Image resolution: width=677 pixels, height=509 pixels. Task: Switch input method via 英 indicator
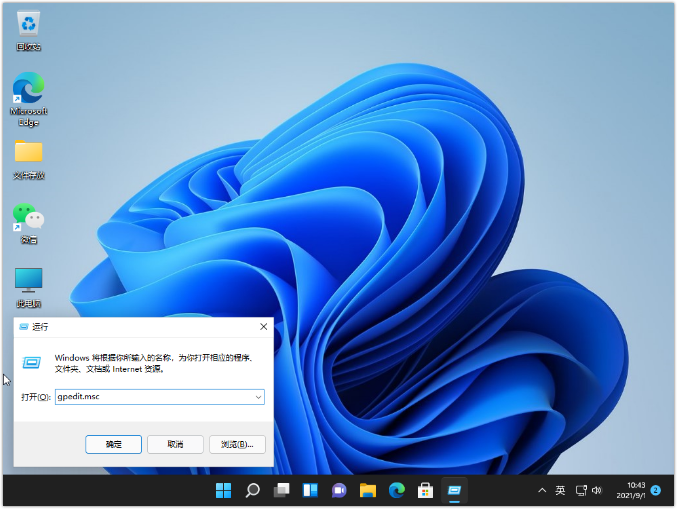(x=560, y=490)
